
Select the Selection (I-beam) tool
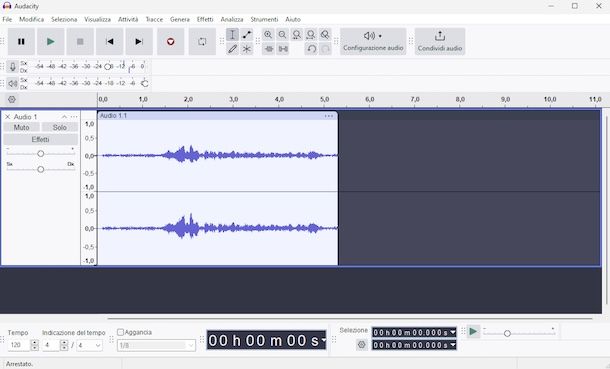click(x=232, y=35)
